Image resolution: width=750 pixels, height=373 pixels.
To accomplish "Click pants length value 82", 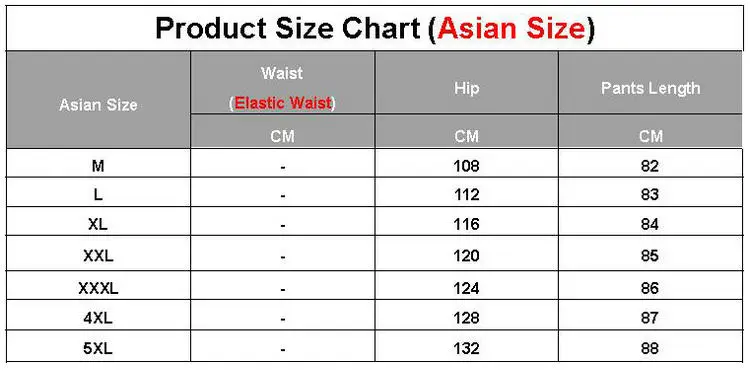I will 650,166.
